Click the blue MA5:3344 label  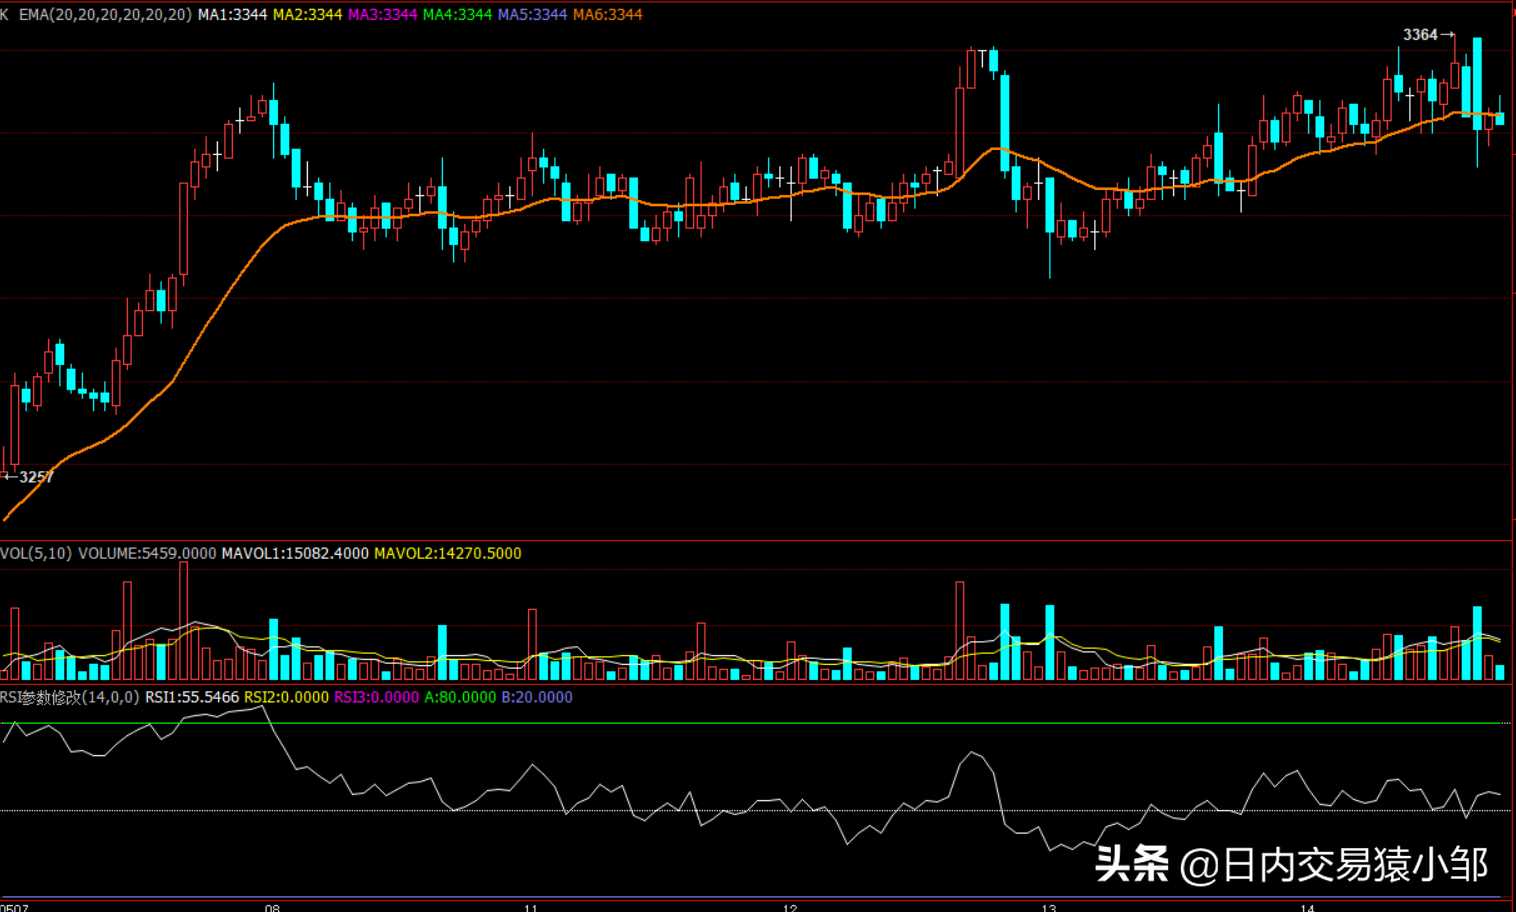coord(532,15)
